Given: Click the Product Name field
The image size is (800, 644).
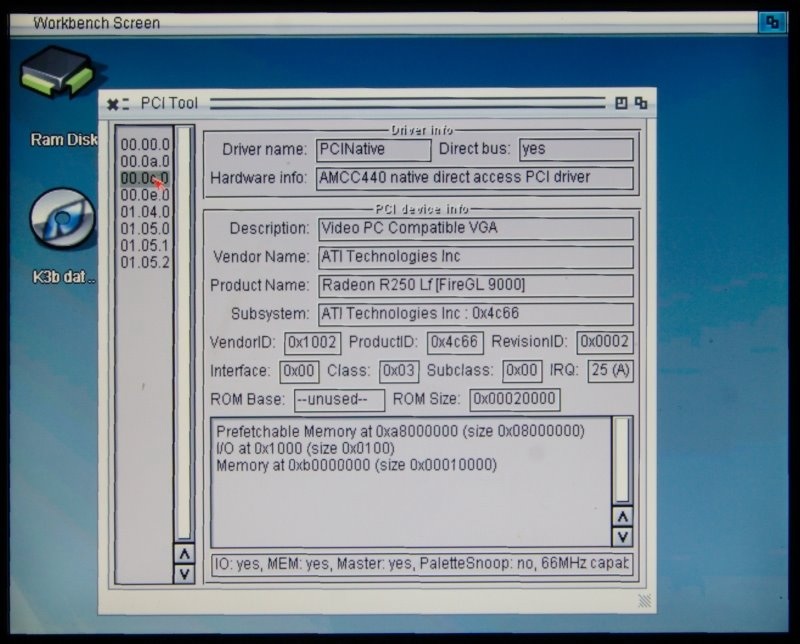Looking at the screenshot, I should [x=476, y=286].
